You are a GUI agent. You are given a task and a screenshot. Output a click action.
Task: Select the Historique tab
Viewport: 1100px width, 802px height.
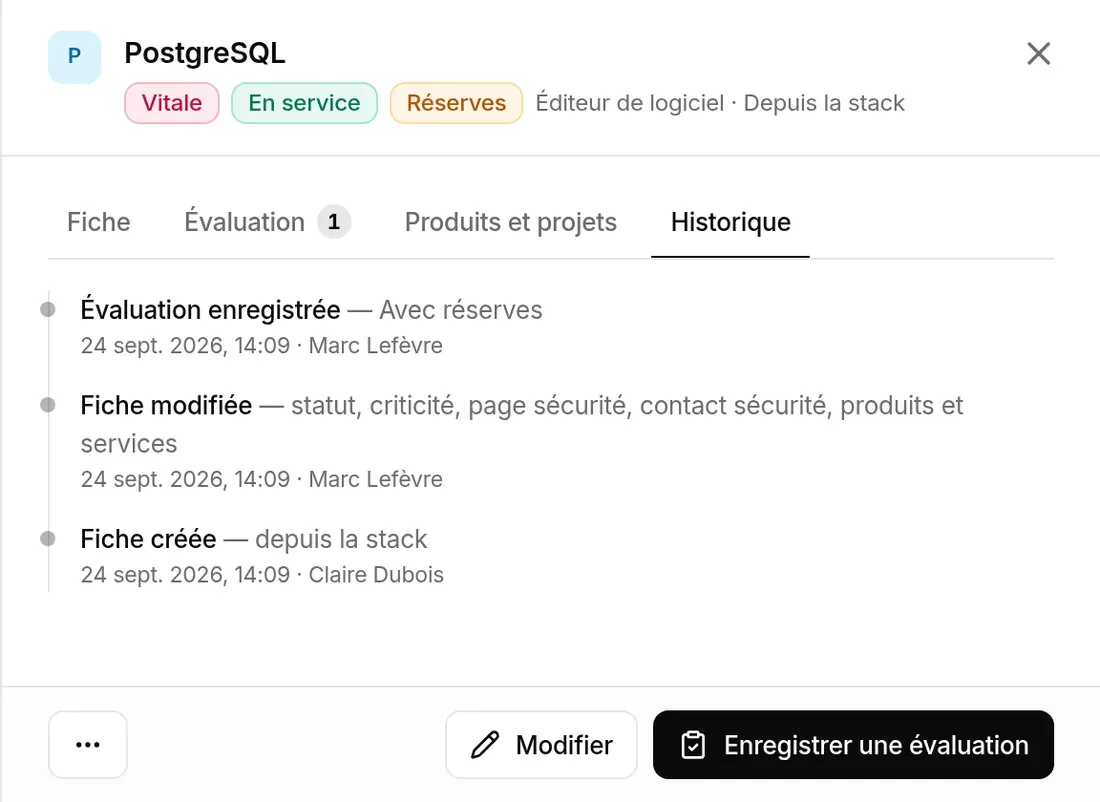[730, 222]
